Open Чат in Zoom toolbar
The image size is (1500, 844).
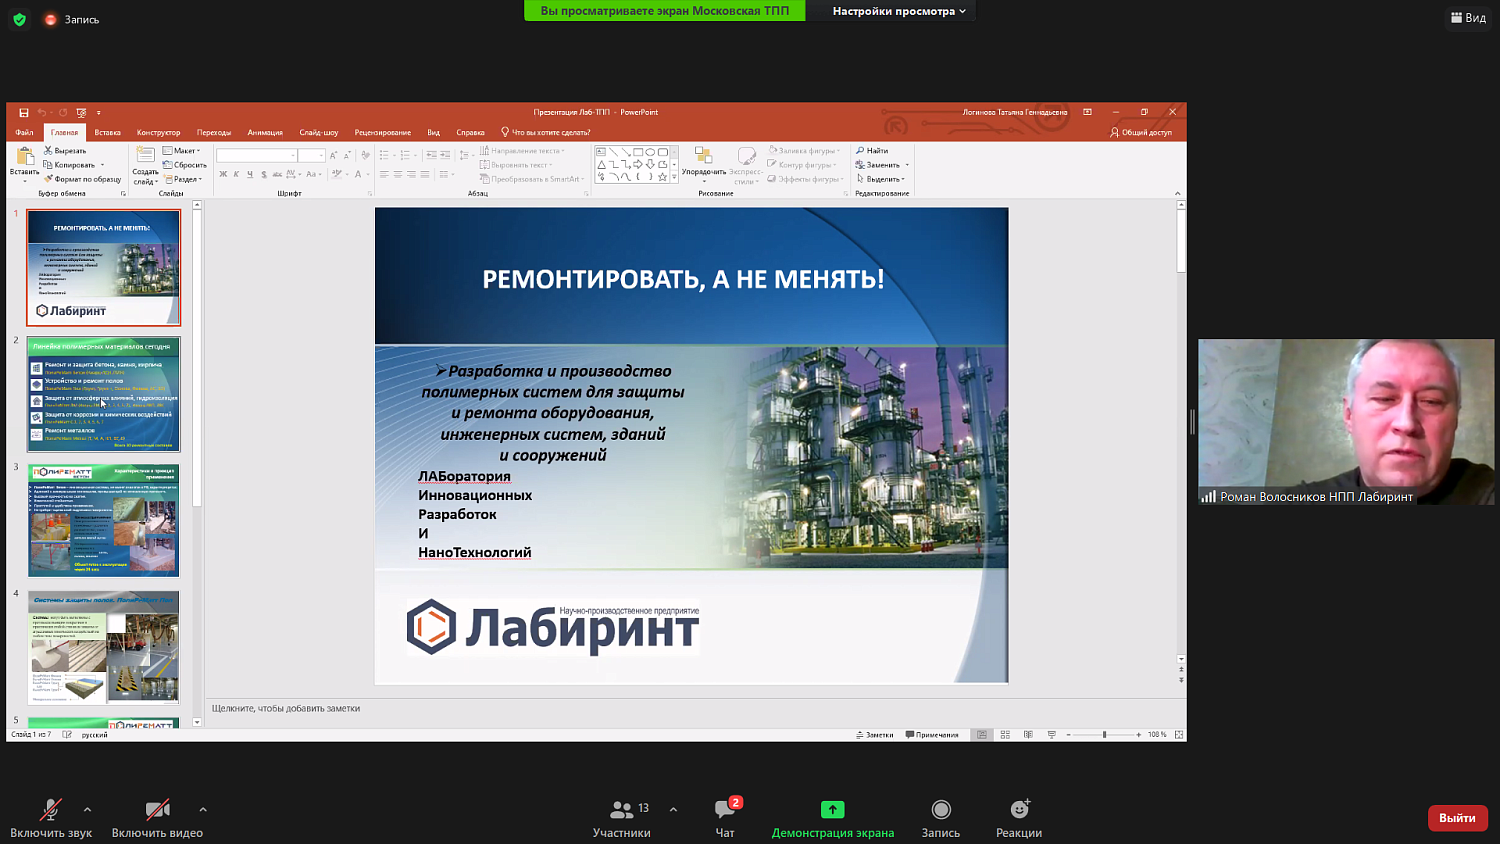pyautogui.click(x=726, y=818)
